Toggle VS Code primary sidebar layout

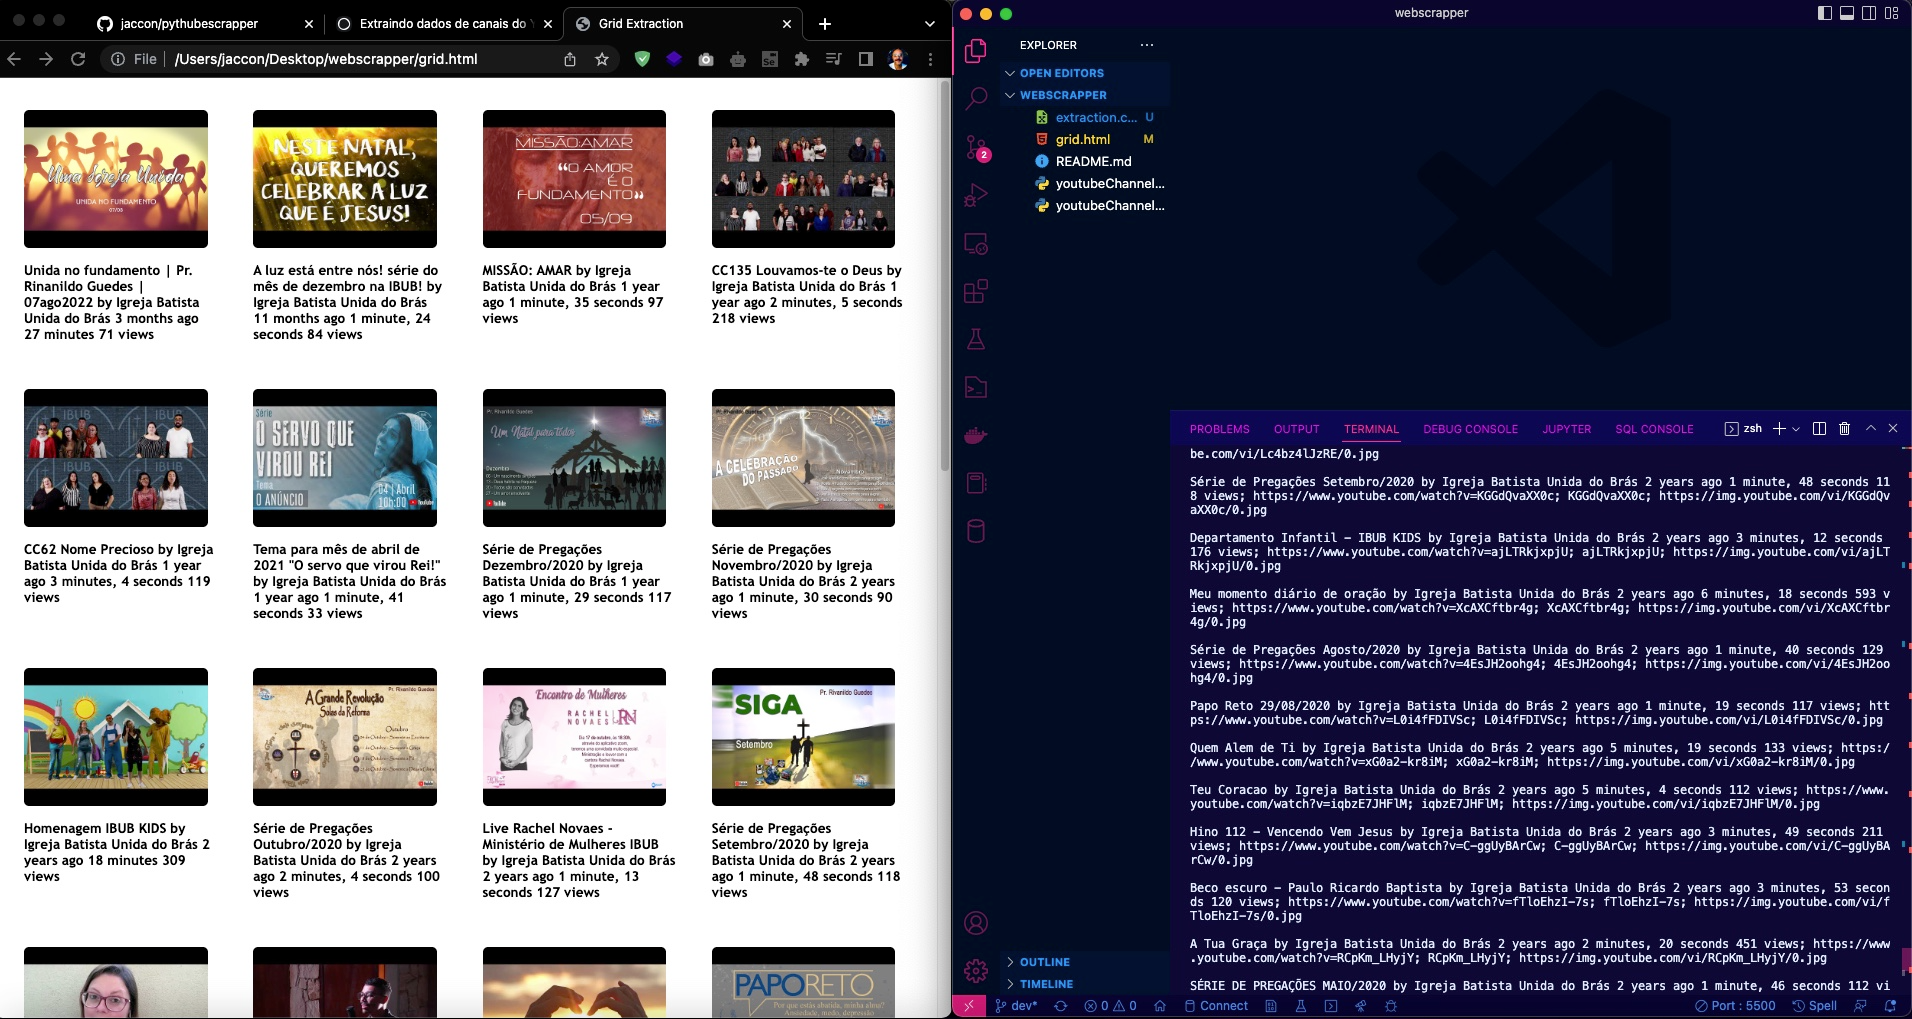coord(1825,13)
